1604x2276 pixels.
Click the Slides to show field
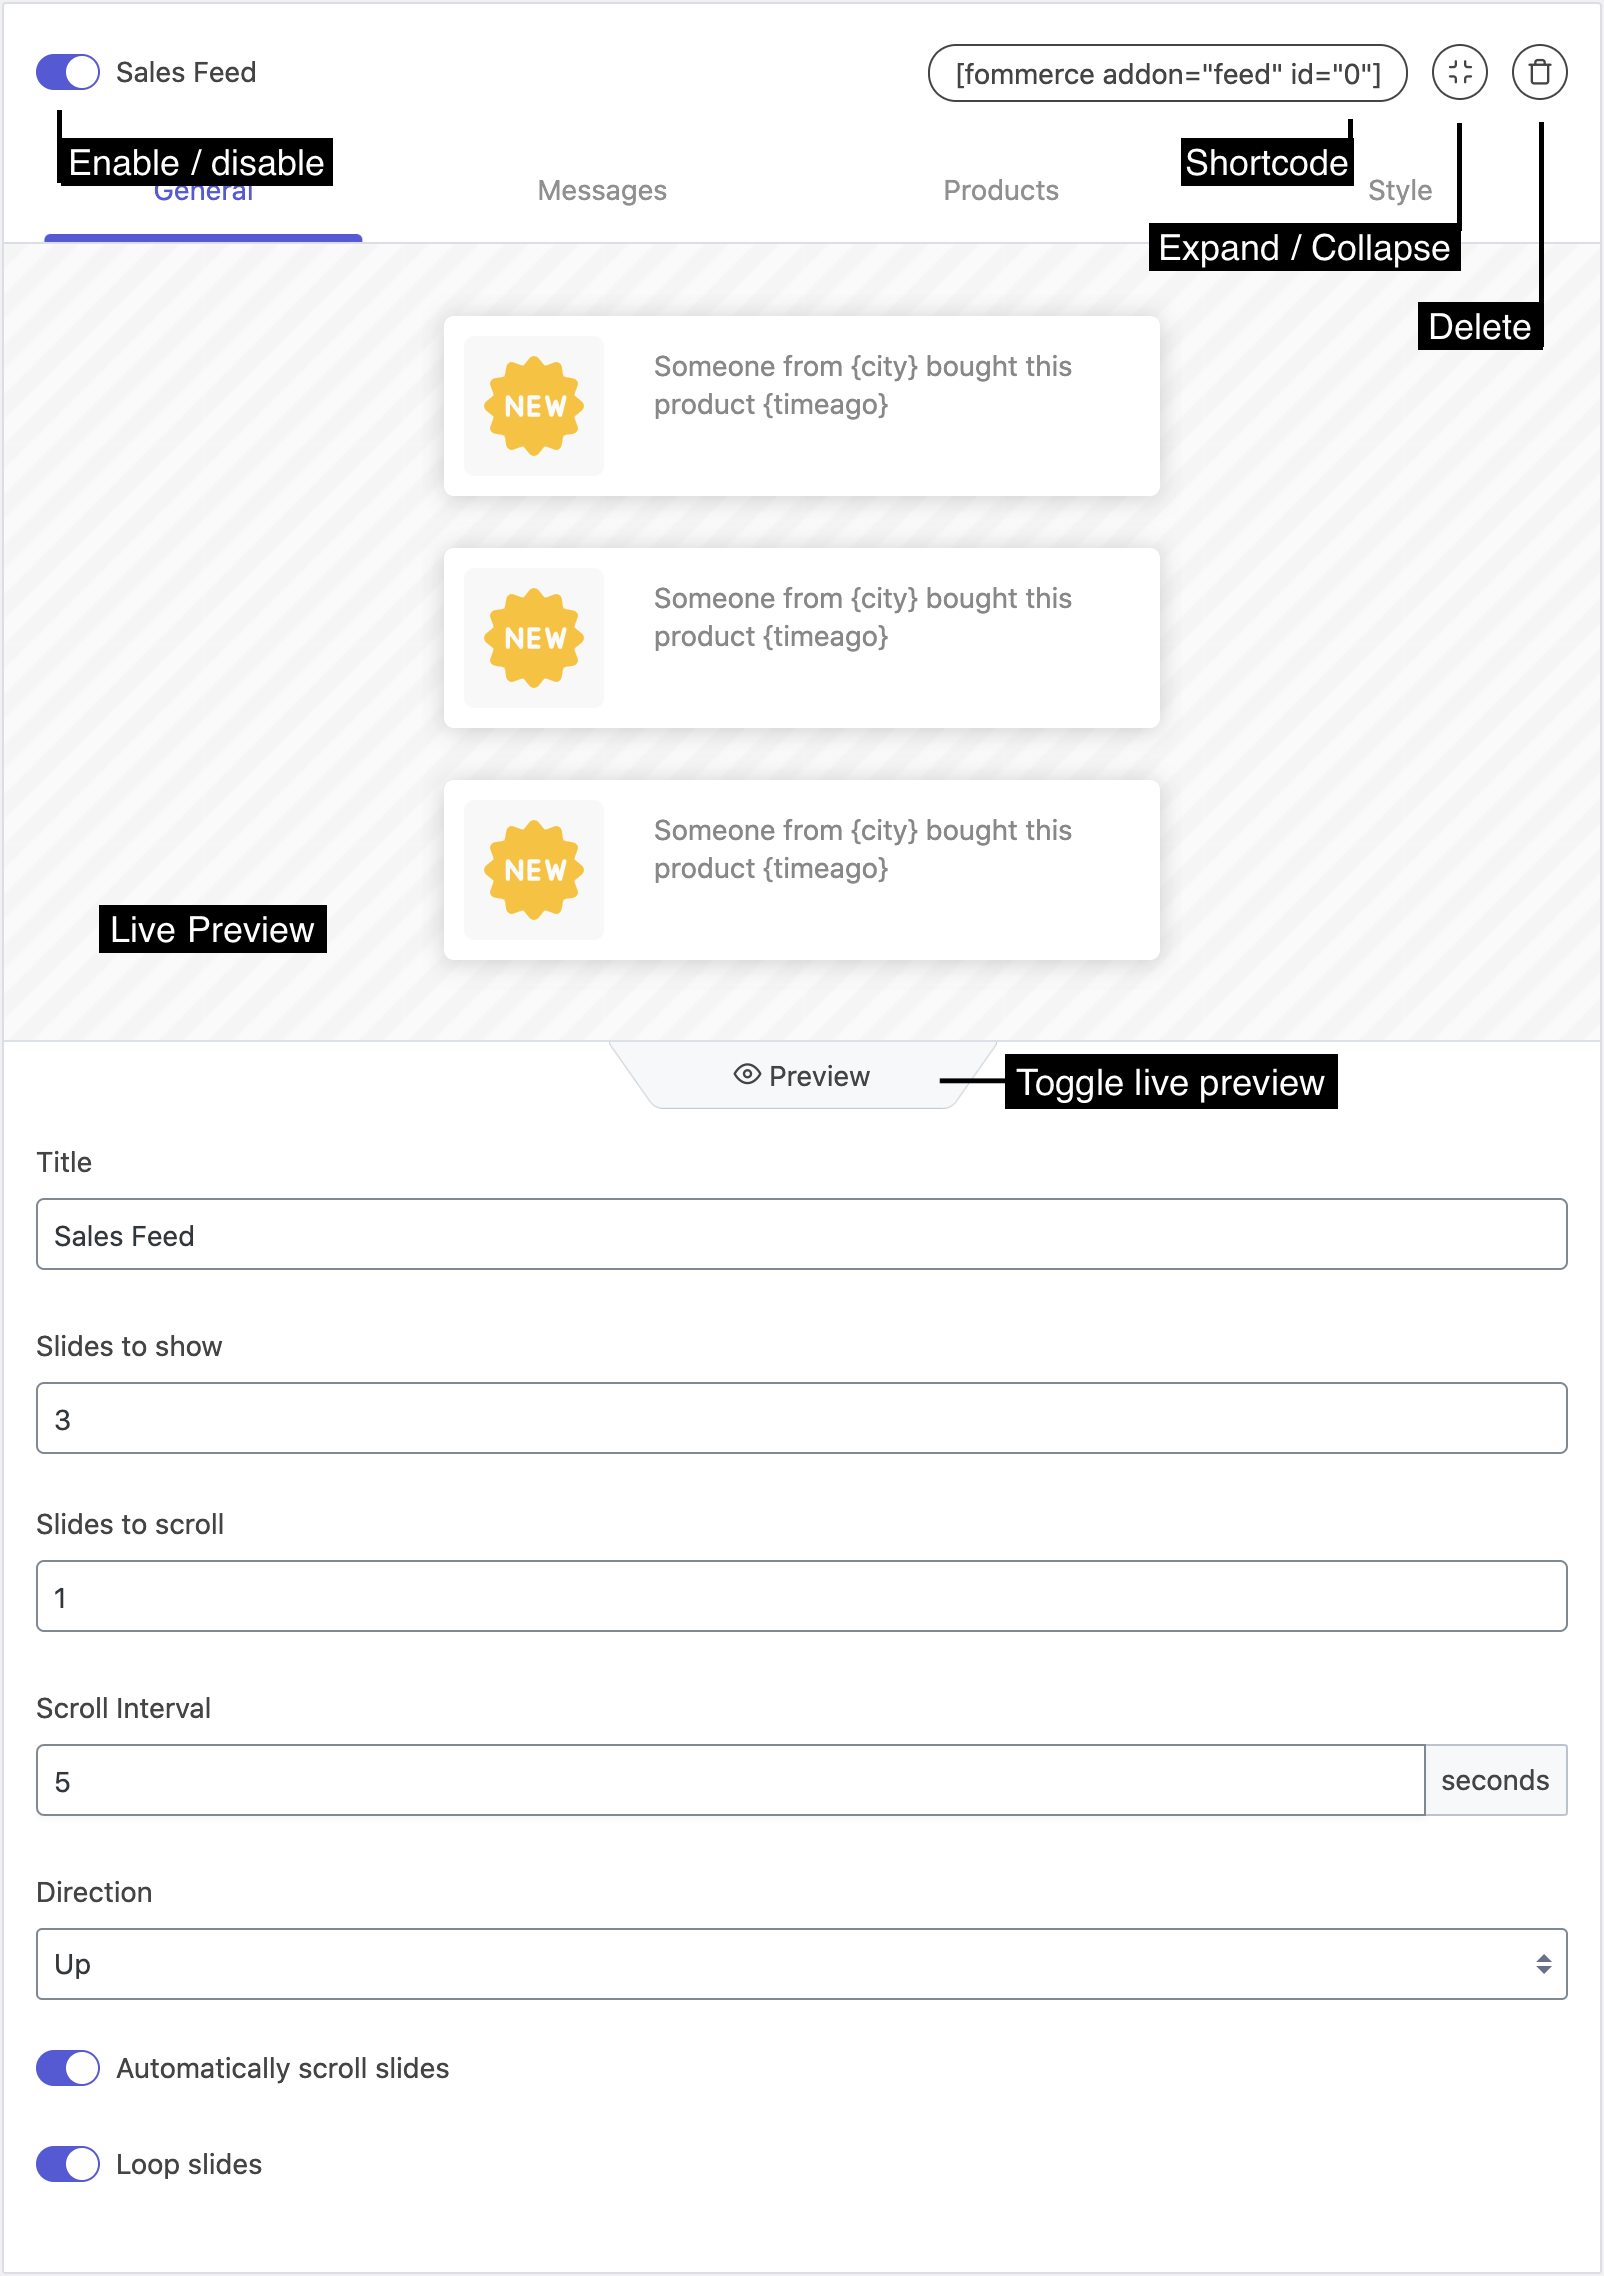[x=802, y=1418]
